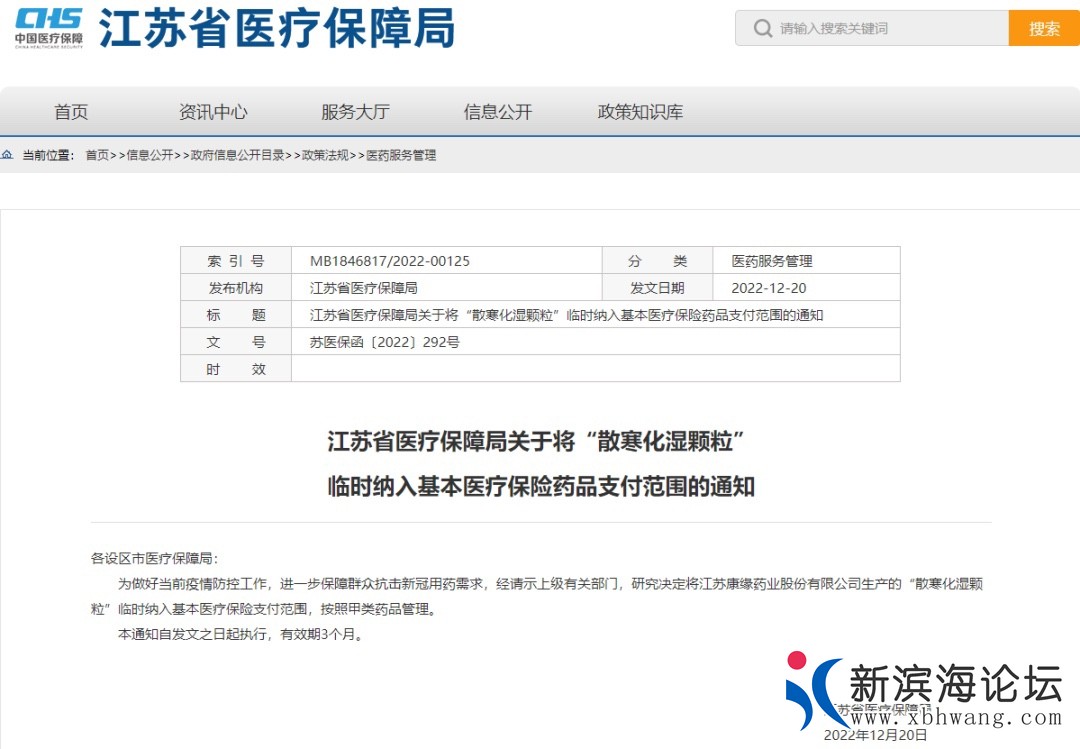The height and width of the screenshot is (749, 1080).
Task: Navigate to 政府信息公开目录 breadcrumb
Action: (238, 155)
